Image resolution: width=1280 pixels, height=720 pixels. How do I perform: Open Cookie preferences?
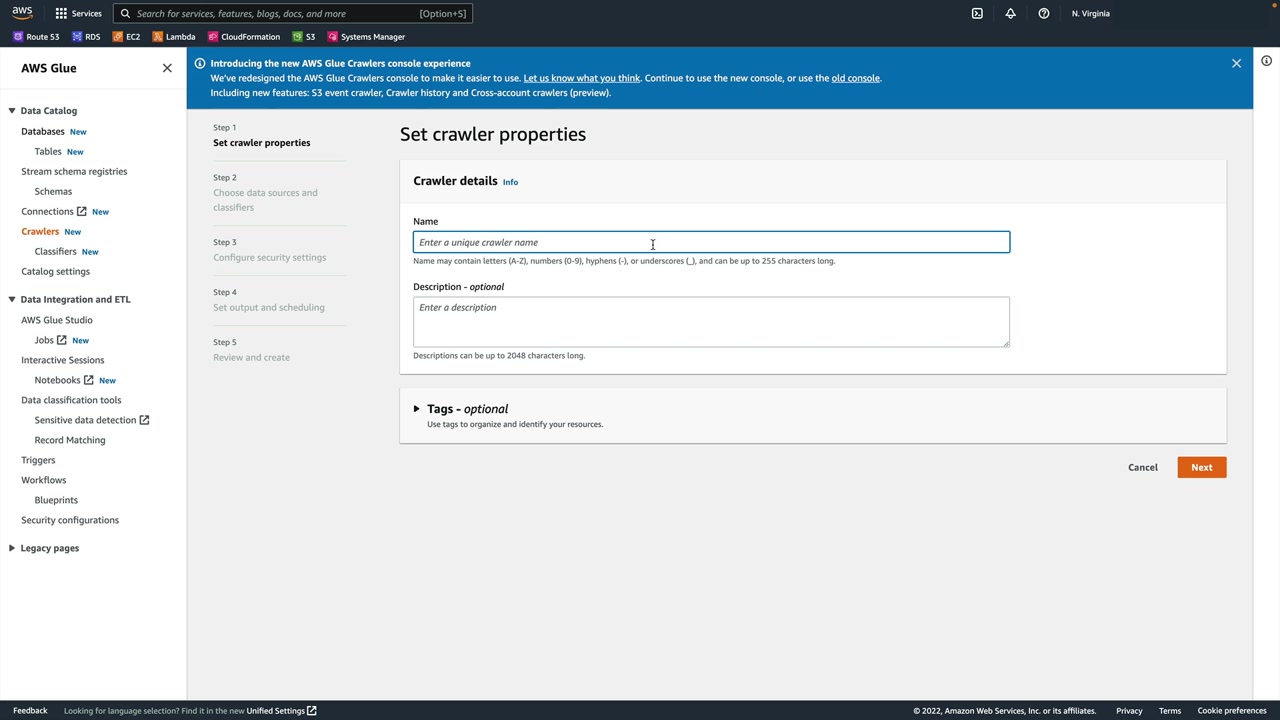click(x=1232, y=711)
